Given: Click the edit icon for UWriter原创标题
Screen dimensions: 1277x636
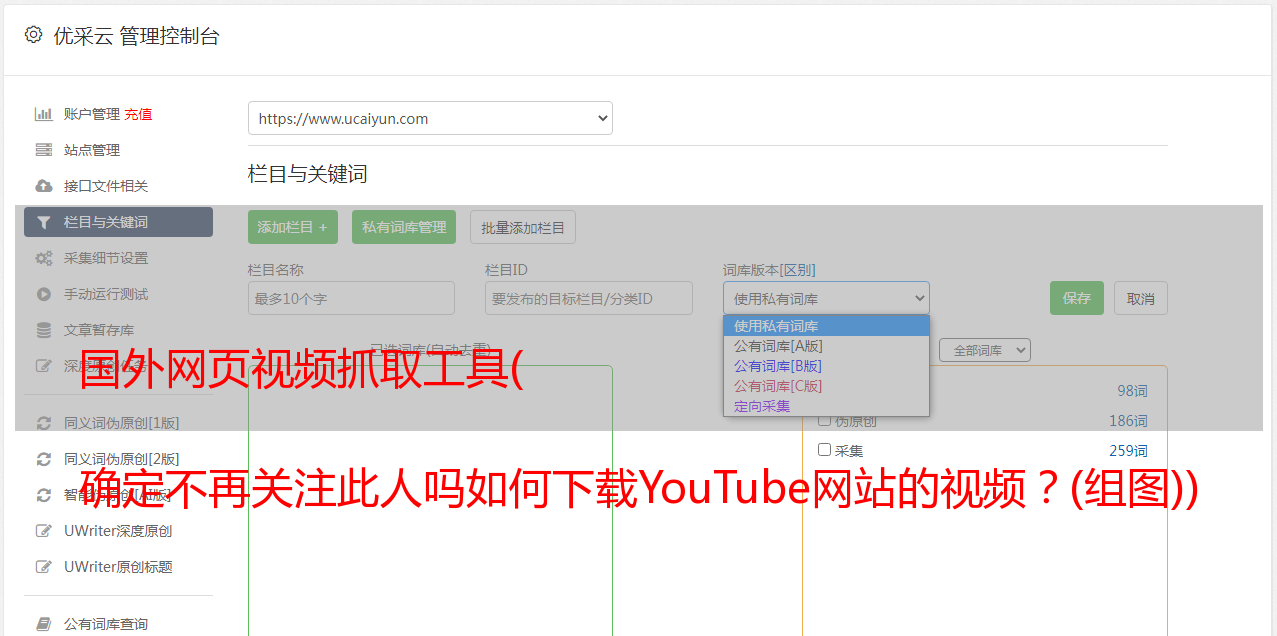Looking at the screenshot, I should click(x=43, y=567).
